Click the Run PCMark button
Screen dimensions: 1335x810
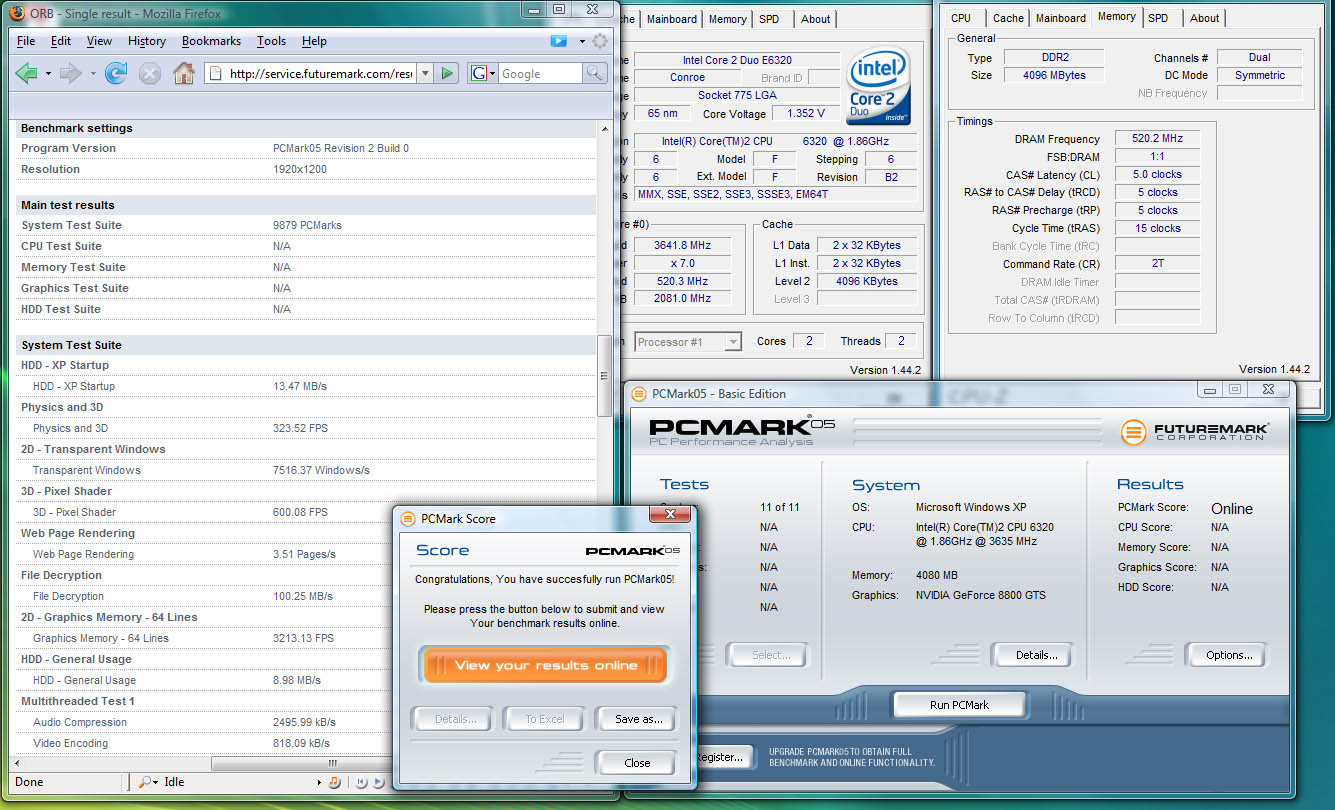(x=959, y=705)
